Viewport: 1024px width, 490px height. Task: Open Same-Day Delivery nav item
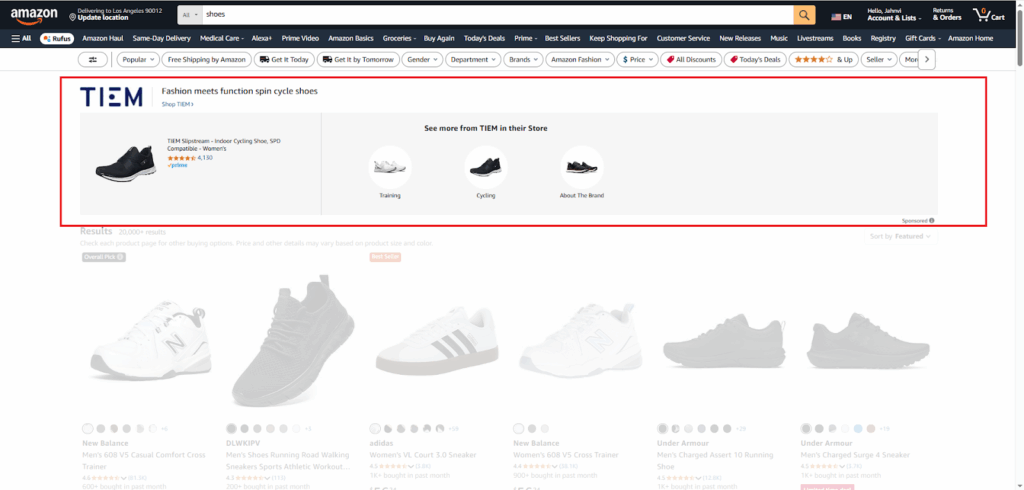pyautogui.click(x=161, y=39)
